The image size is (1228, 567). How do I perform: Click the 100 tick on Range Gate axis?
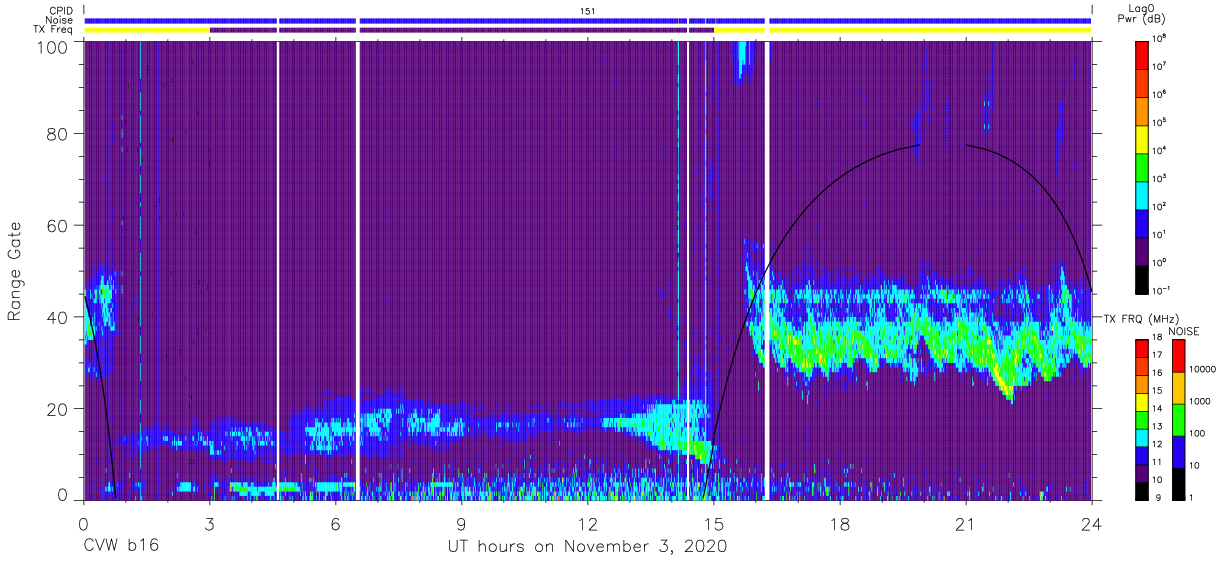click(x=51, y=47)
